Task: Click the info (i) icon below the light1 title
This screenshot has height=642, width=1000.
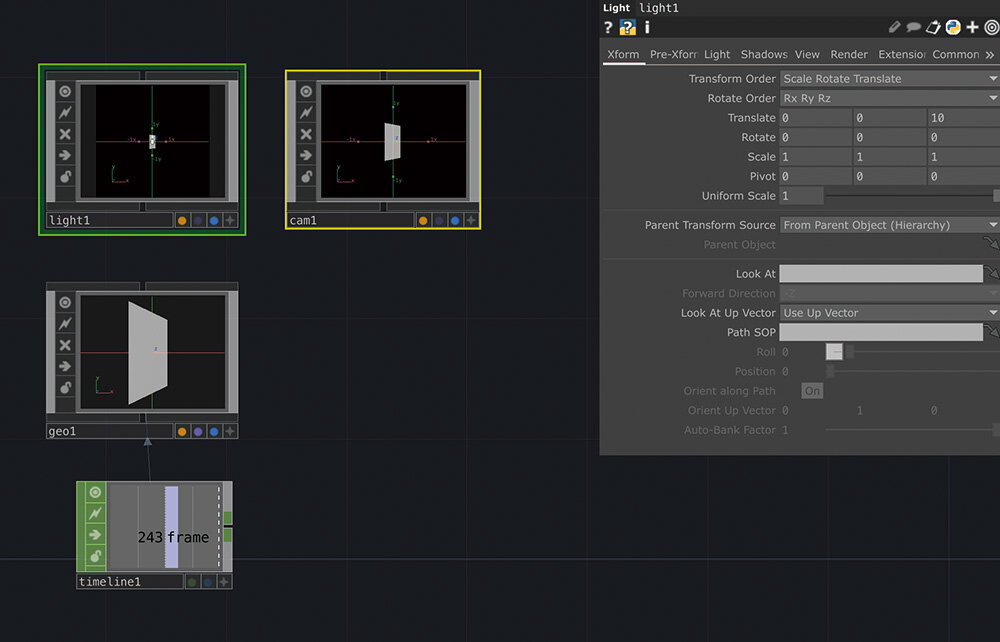Action: (645, 27)
